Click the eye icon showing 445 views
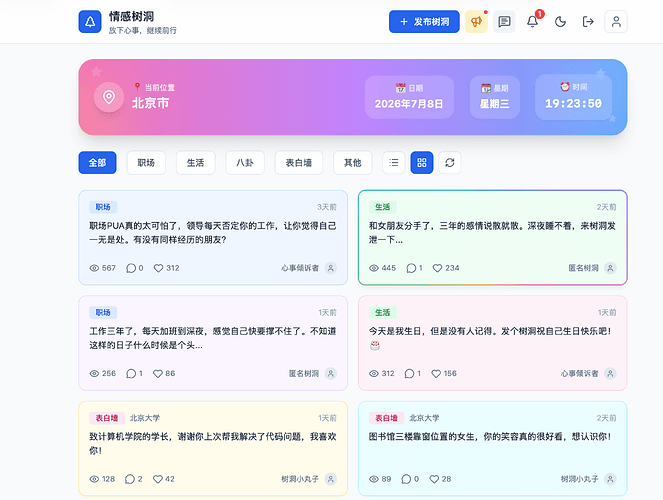Image resolution: width=663 pixels, height=500 pixels. point(374,268)
